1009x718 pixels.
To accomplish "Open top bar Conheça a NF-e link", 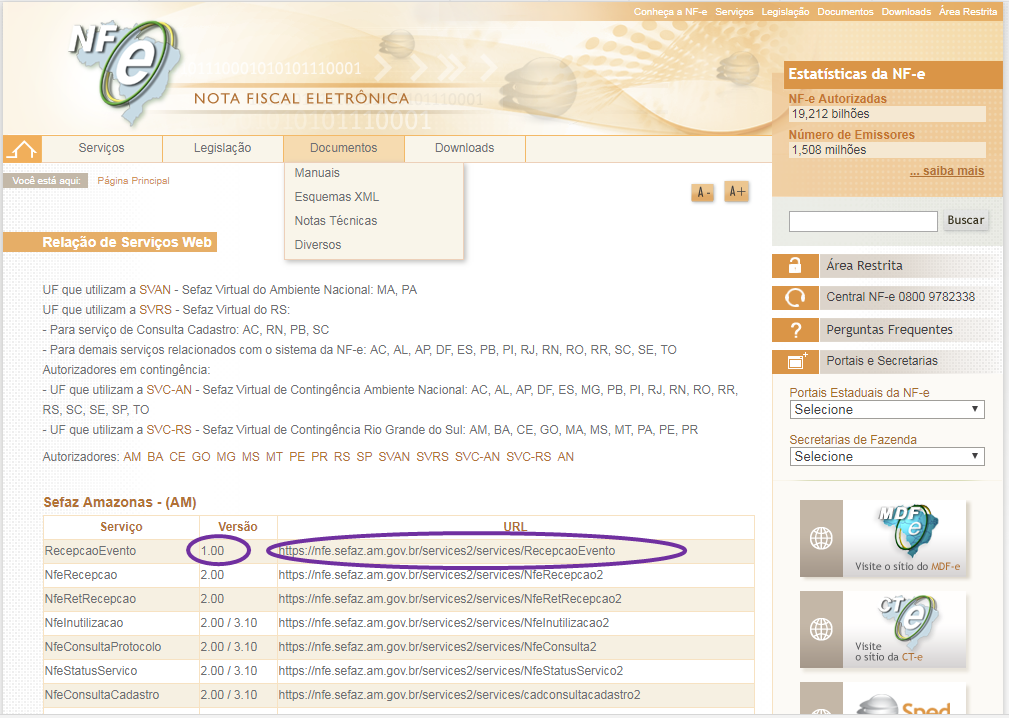I will coord(670,12).
